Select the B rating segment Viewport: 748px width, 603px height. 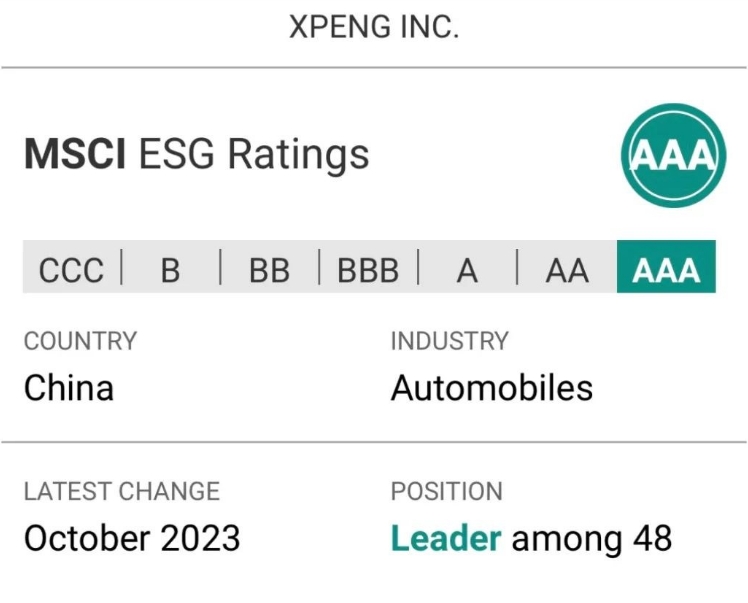point(171,267)
